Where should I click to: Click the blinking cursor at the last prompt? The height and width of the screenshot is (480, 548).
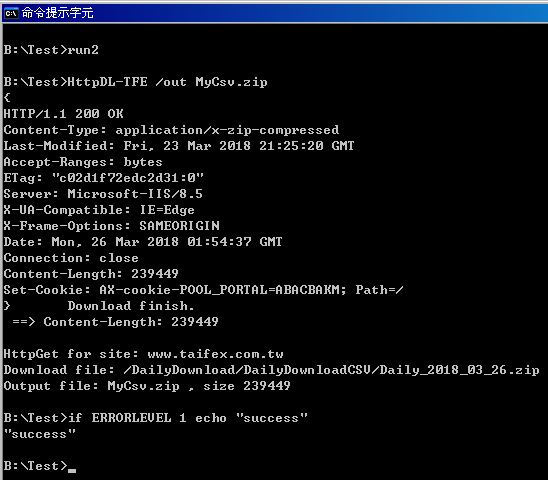point(72,471)
